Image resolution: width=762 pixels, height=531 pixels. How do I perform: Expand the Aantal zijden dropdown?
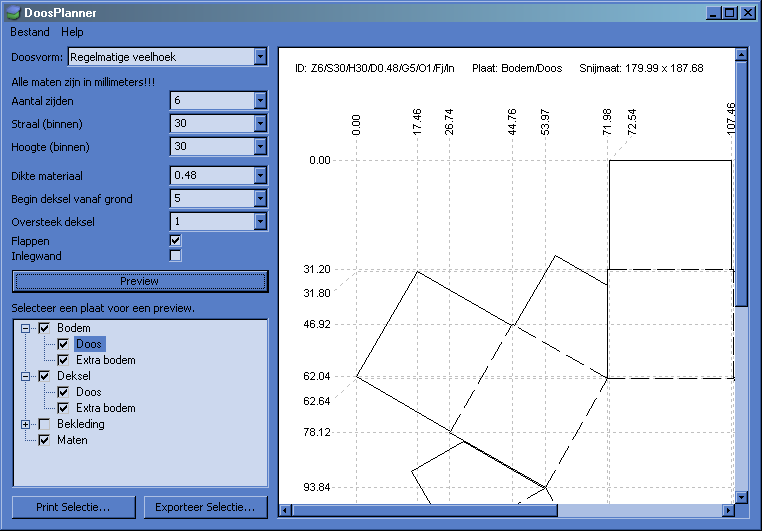[x=260, y=101]
